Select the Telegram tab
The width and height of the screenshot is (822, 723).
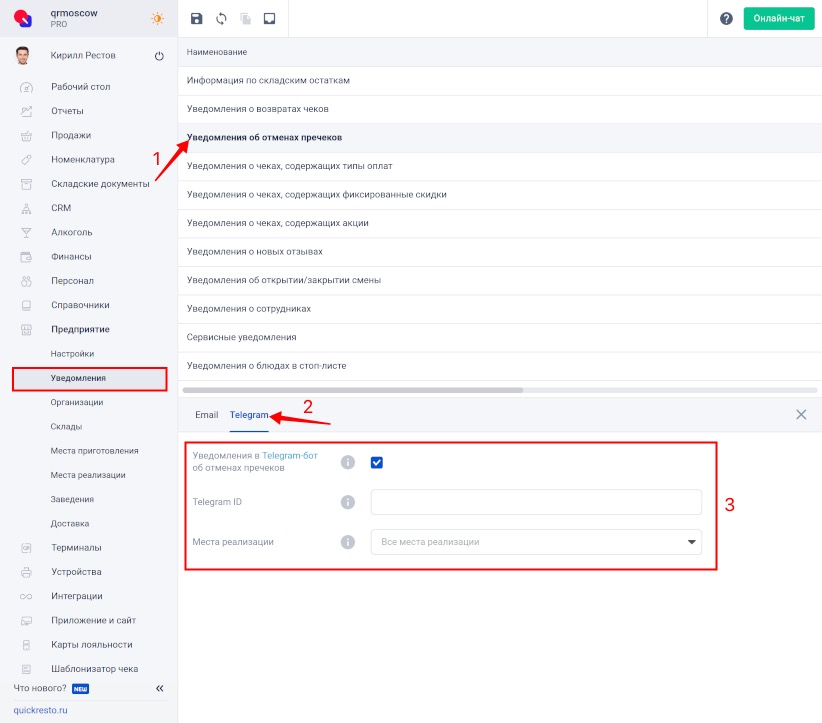click(249, 415)
